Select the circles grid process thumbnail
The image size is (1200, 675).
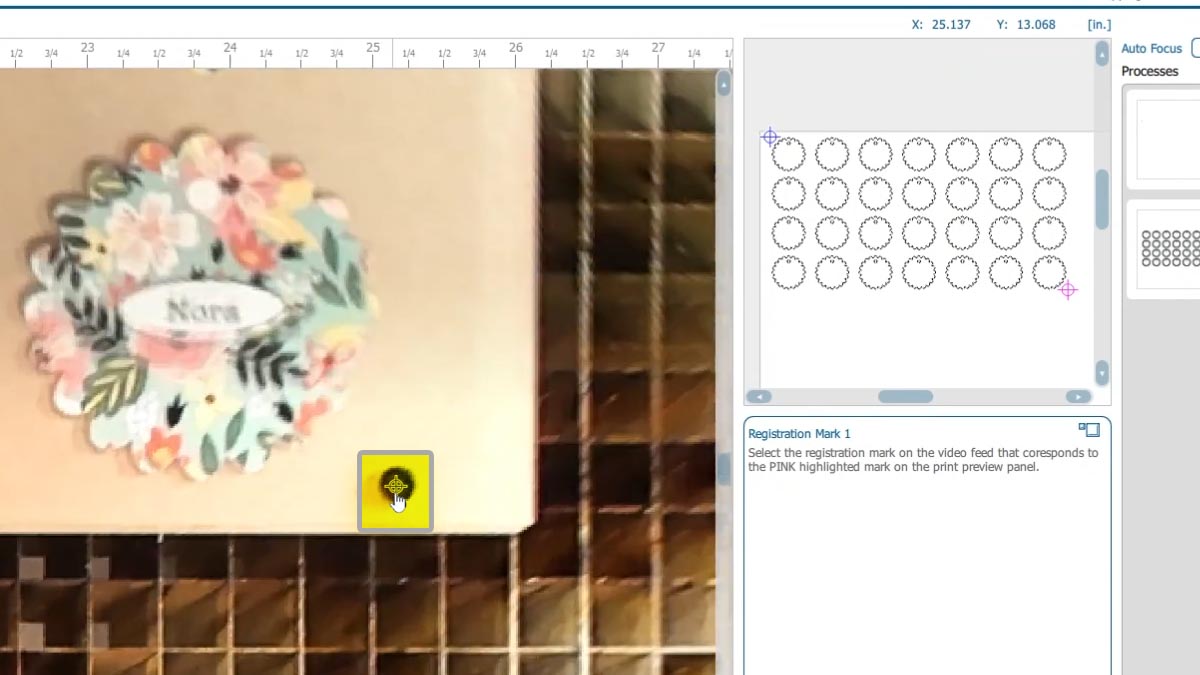pos(1169,248)
